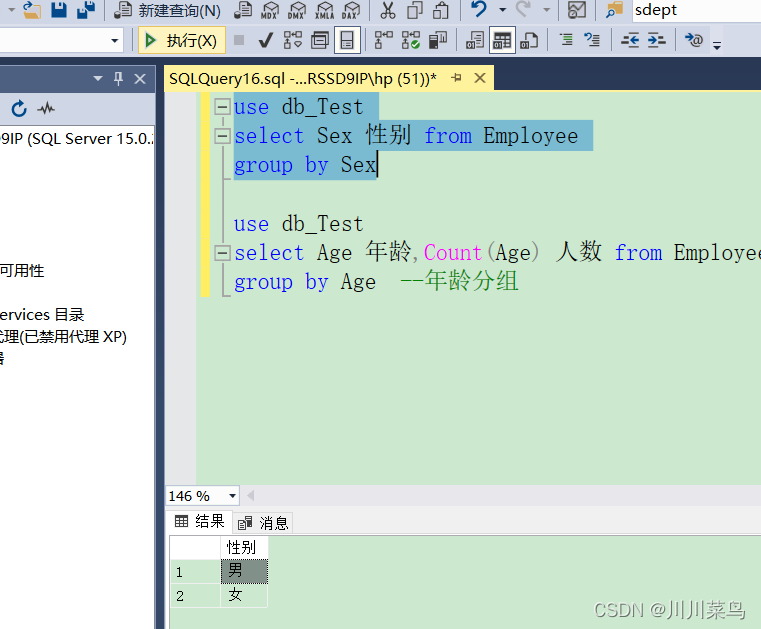Toggle Include Live Query Statistics
The height and width of the screenshot is (629, 761).
point(411,40)
